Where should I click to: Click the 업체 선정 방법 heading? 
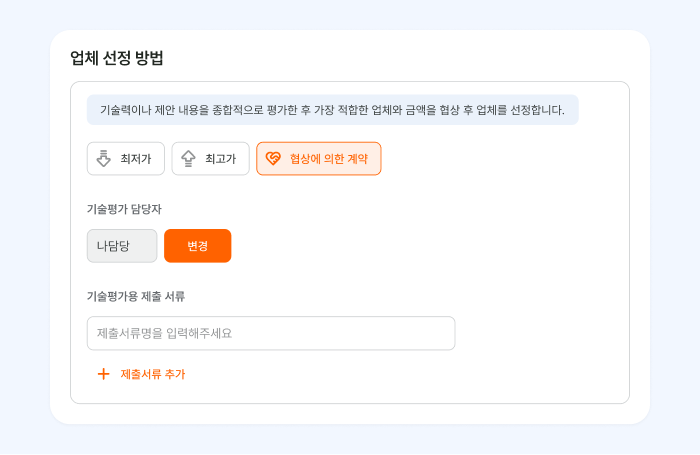117,58
